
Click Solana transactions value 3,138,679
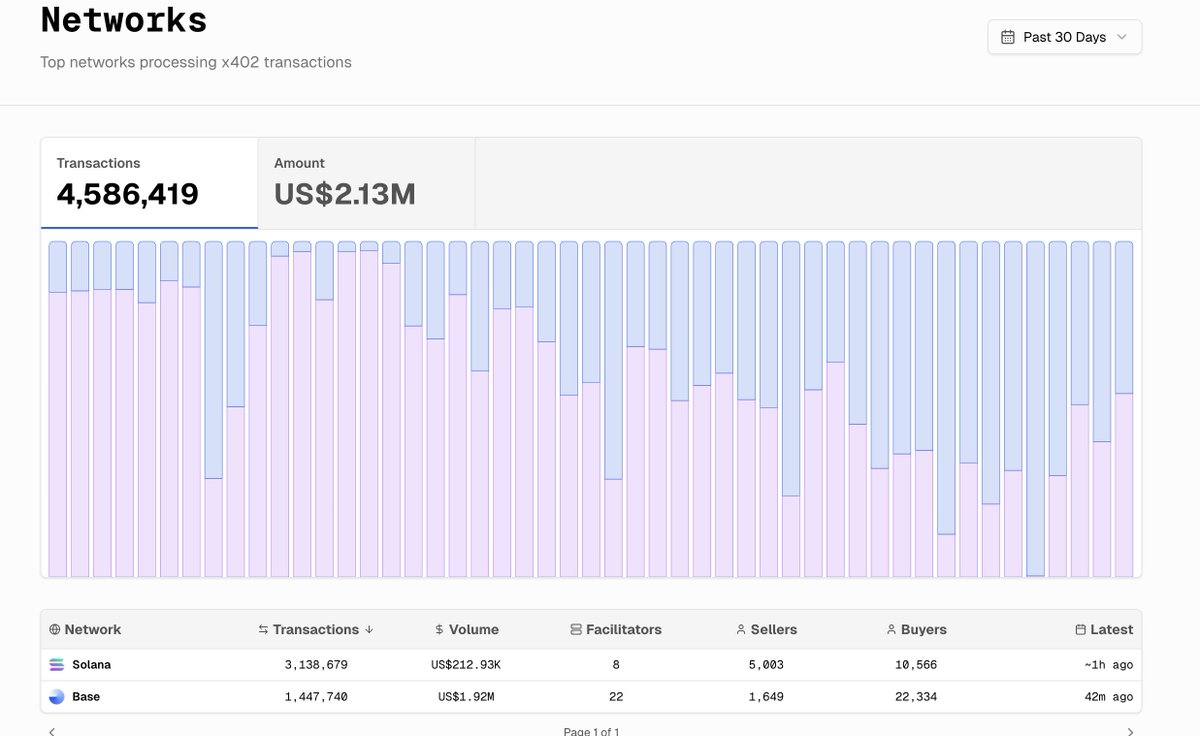[316, 665]
